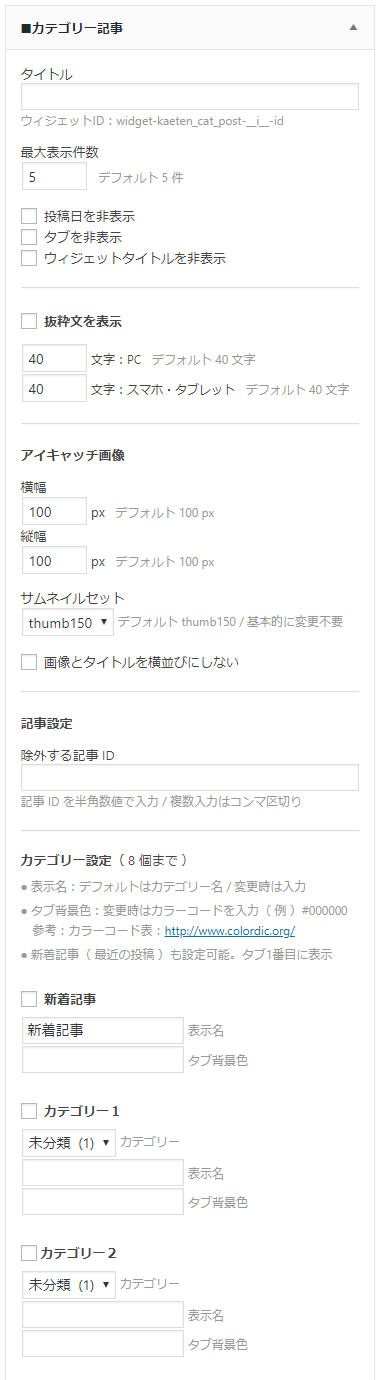Viewport: 380px width, 1380px height.
Task: Open the サムネイルセット thumb150 dropdown
Action: pos(67,622)
